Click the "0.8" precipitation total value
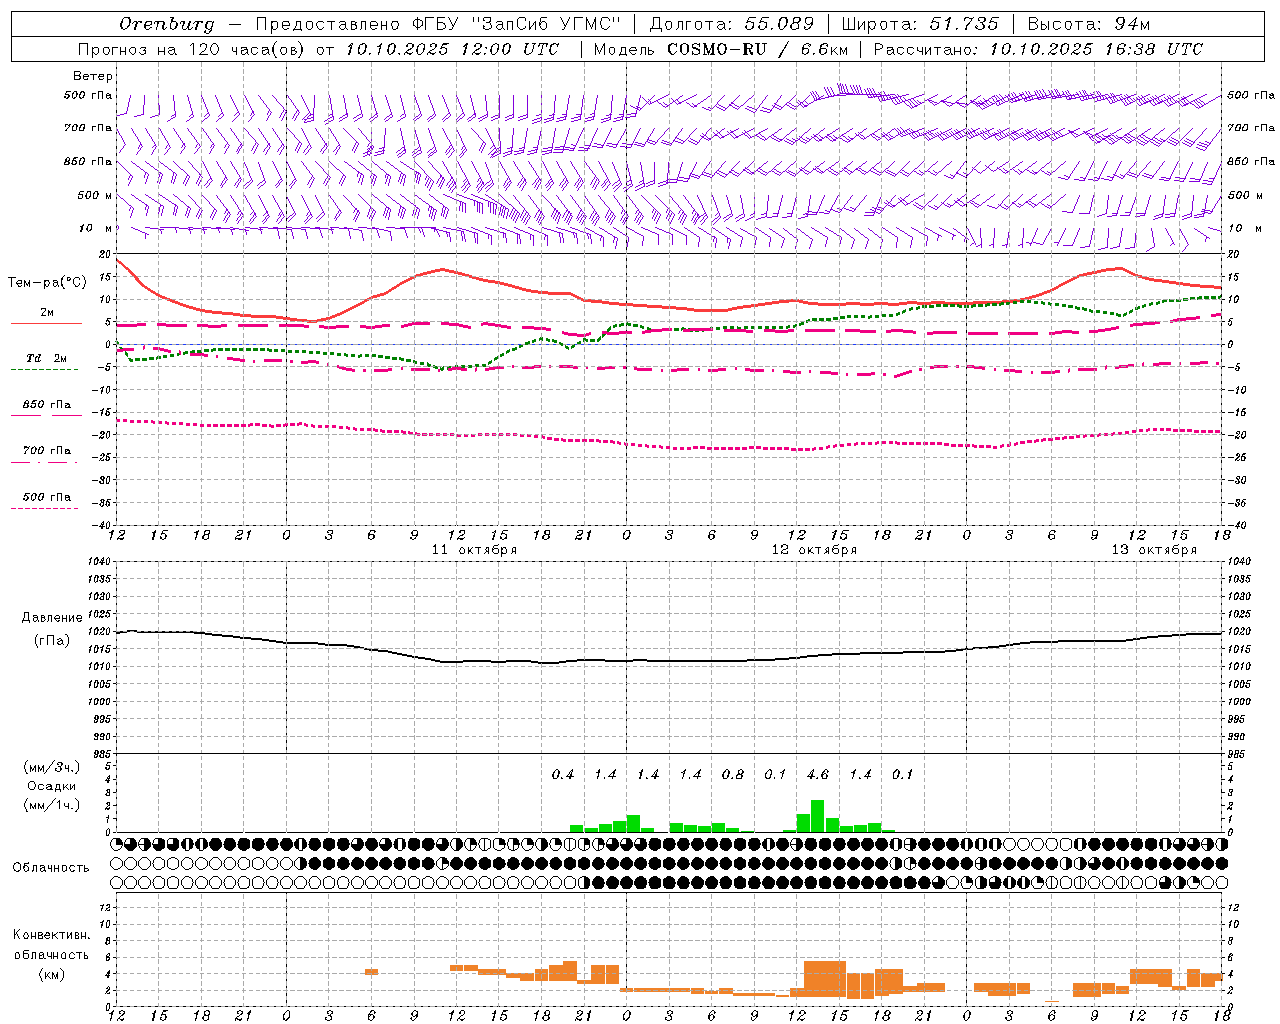 tap(733, 774)
